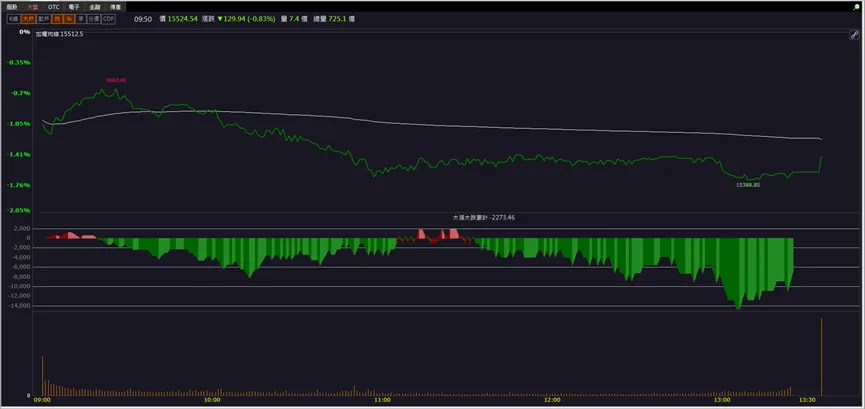Toggle the 散戶 indicator button
Screen dimensions: 865x409
point(44,19)
